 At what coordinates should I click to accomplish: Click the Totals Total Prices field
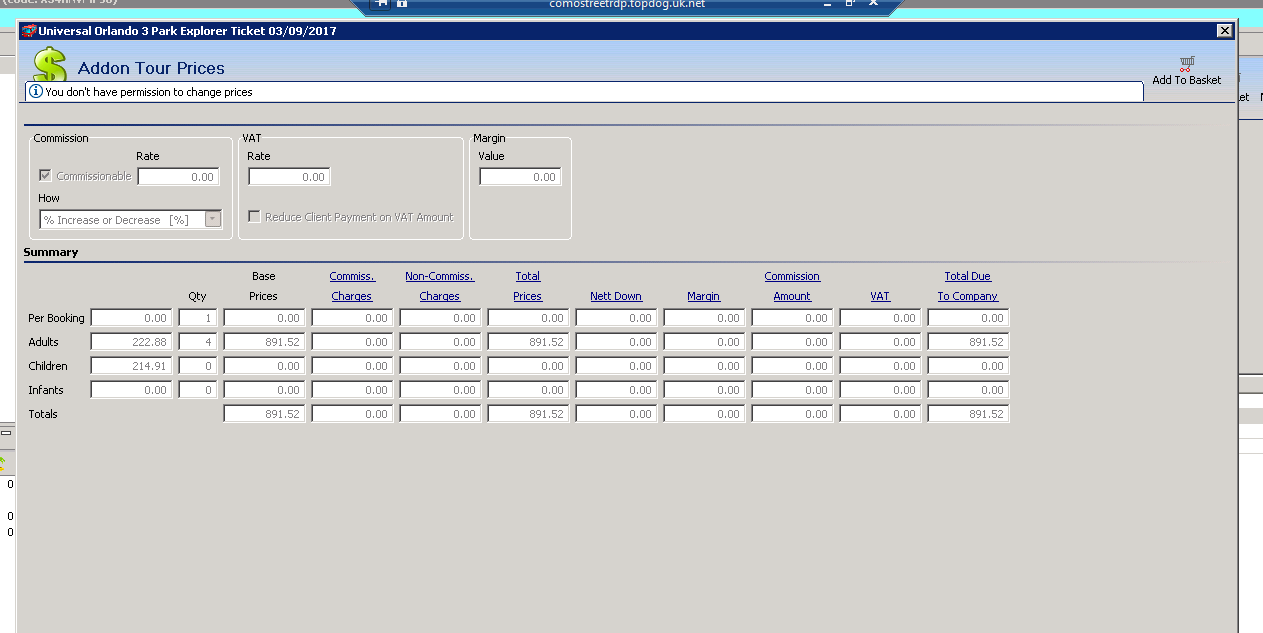coord(528,414)
